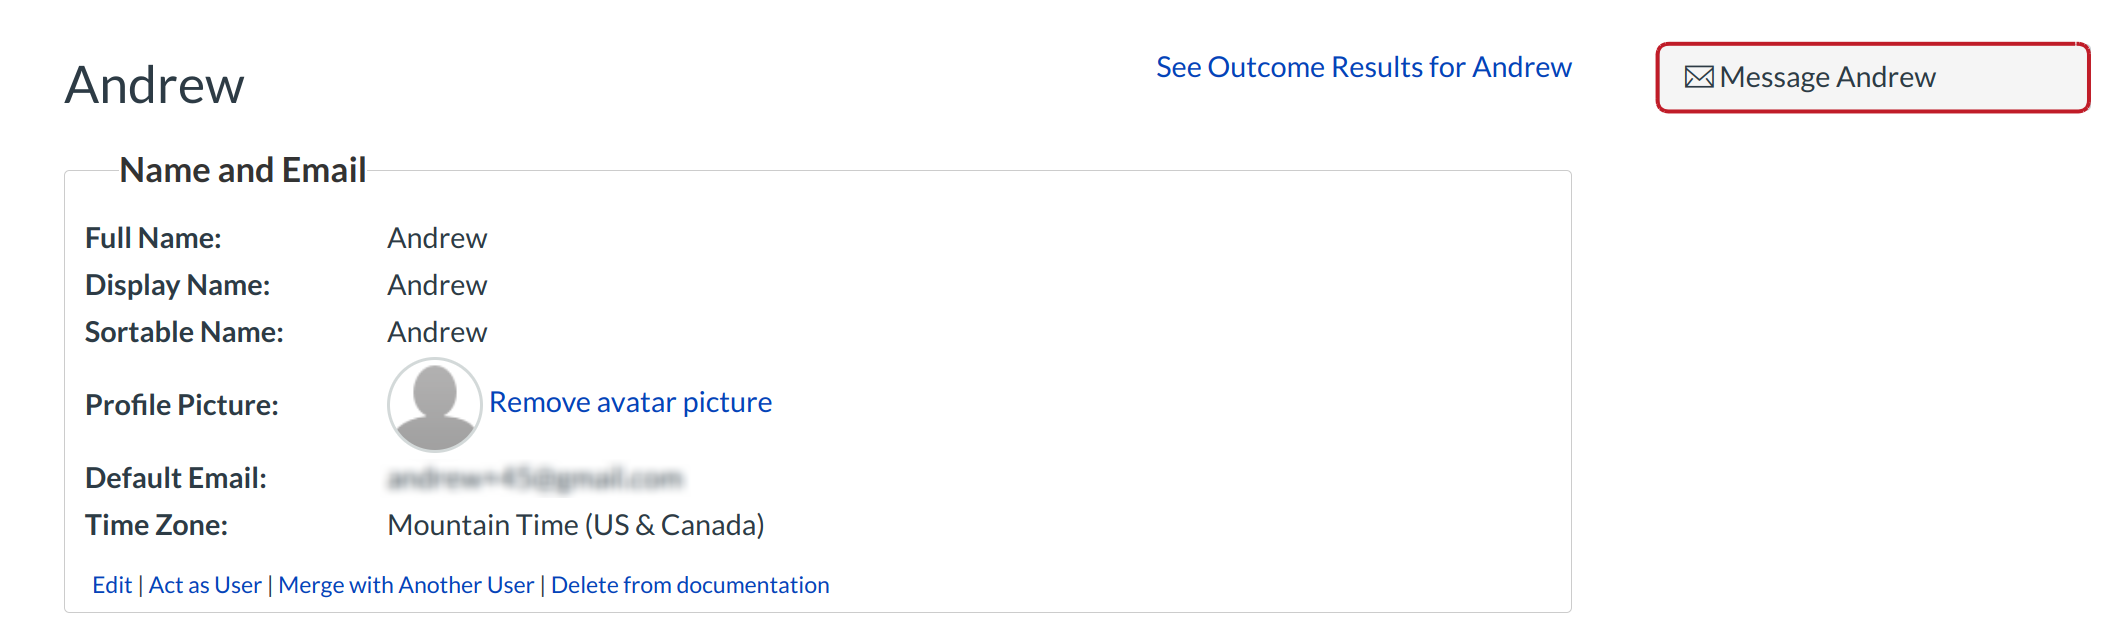Click the Edit link for user details

click(112, 585)
